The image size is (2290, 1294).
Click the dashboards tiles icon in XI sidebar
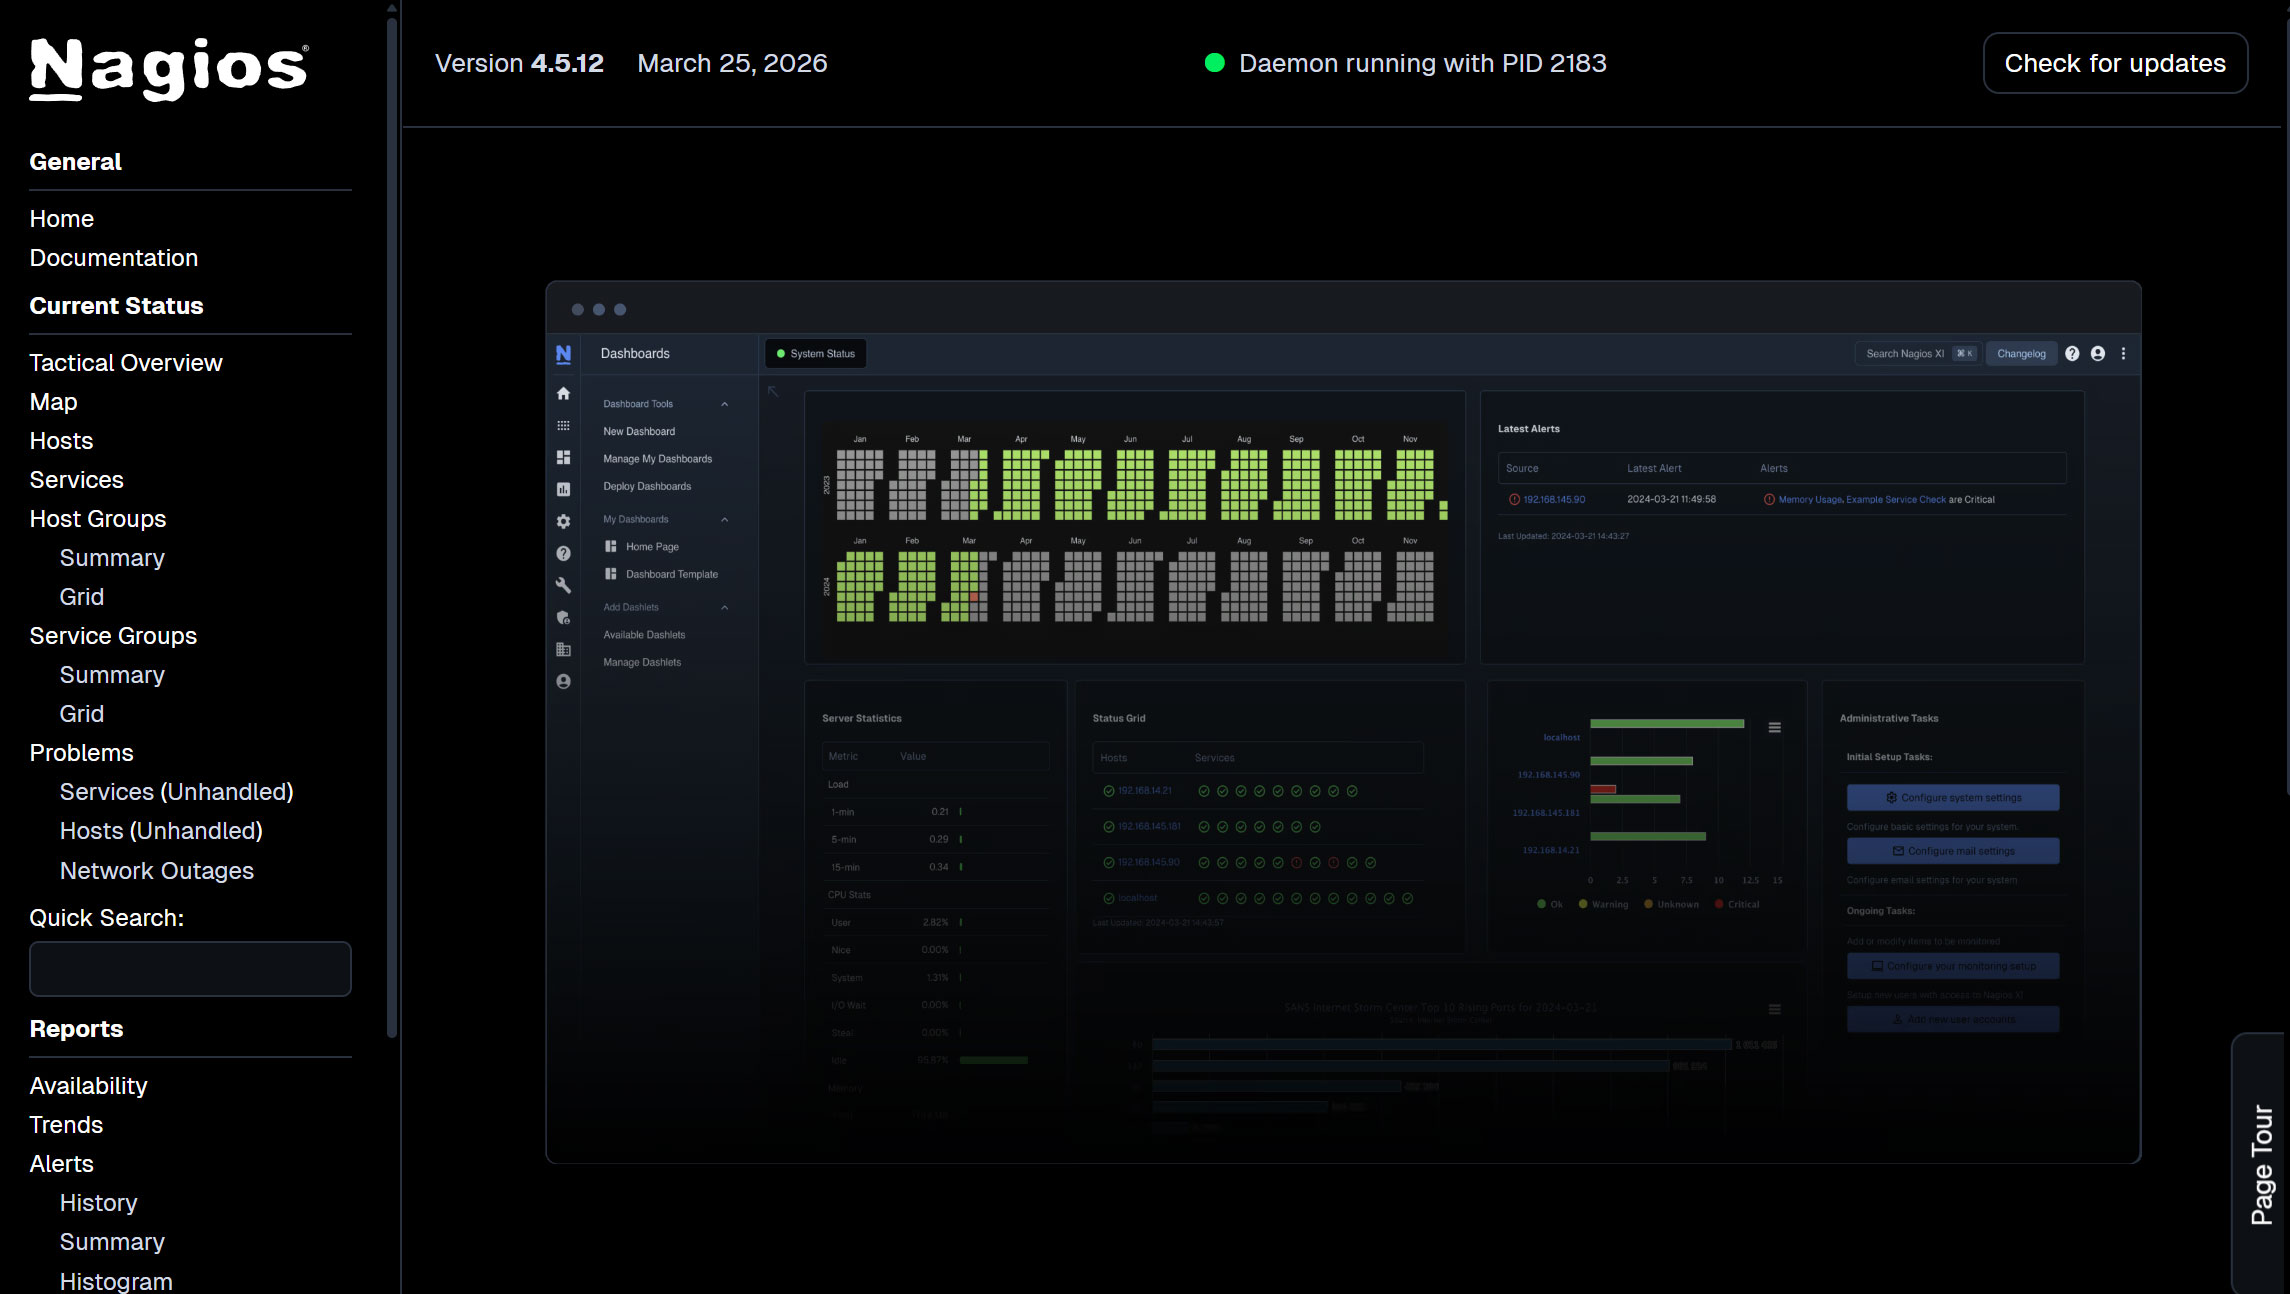[563, 458]
